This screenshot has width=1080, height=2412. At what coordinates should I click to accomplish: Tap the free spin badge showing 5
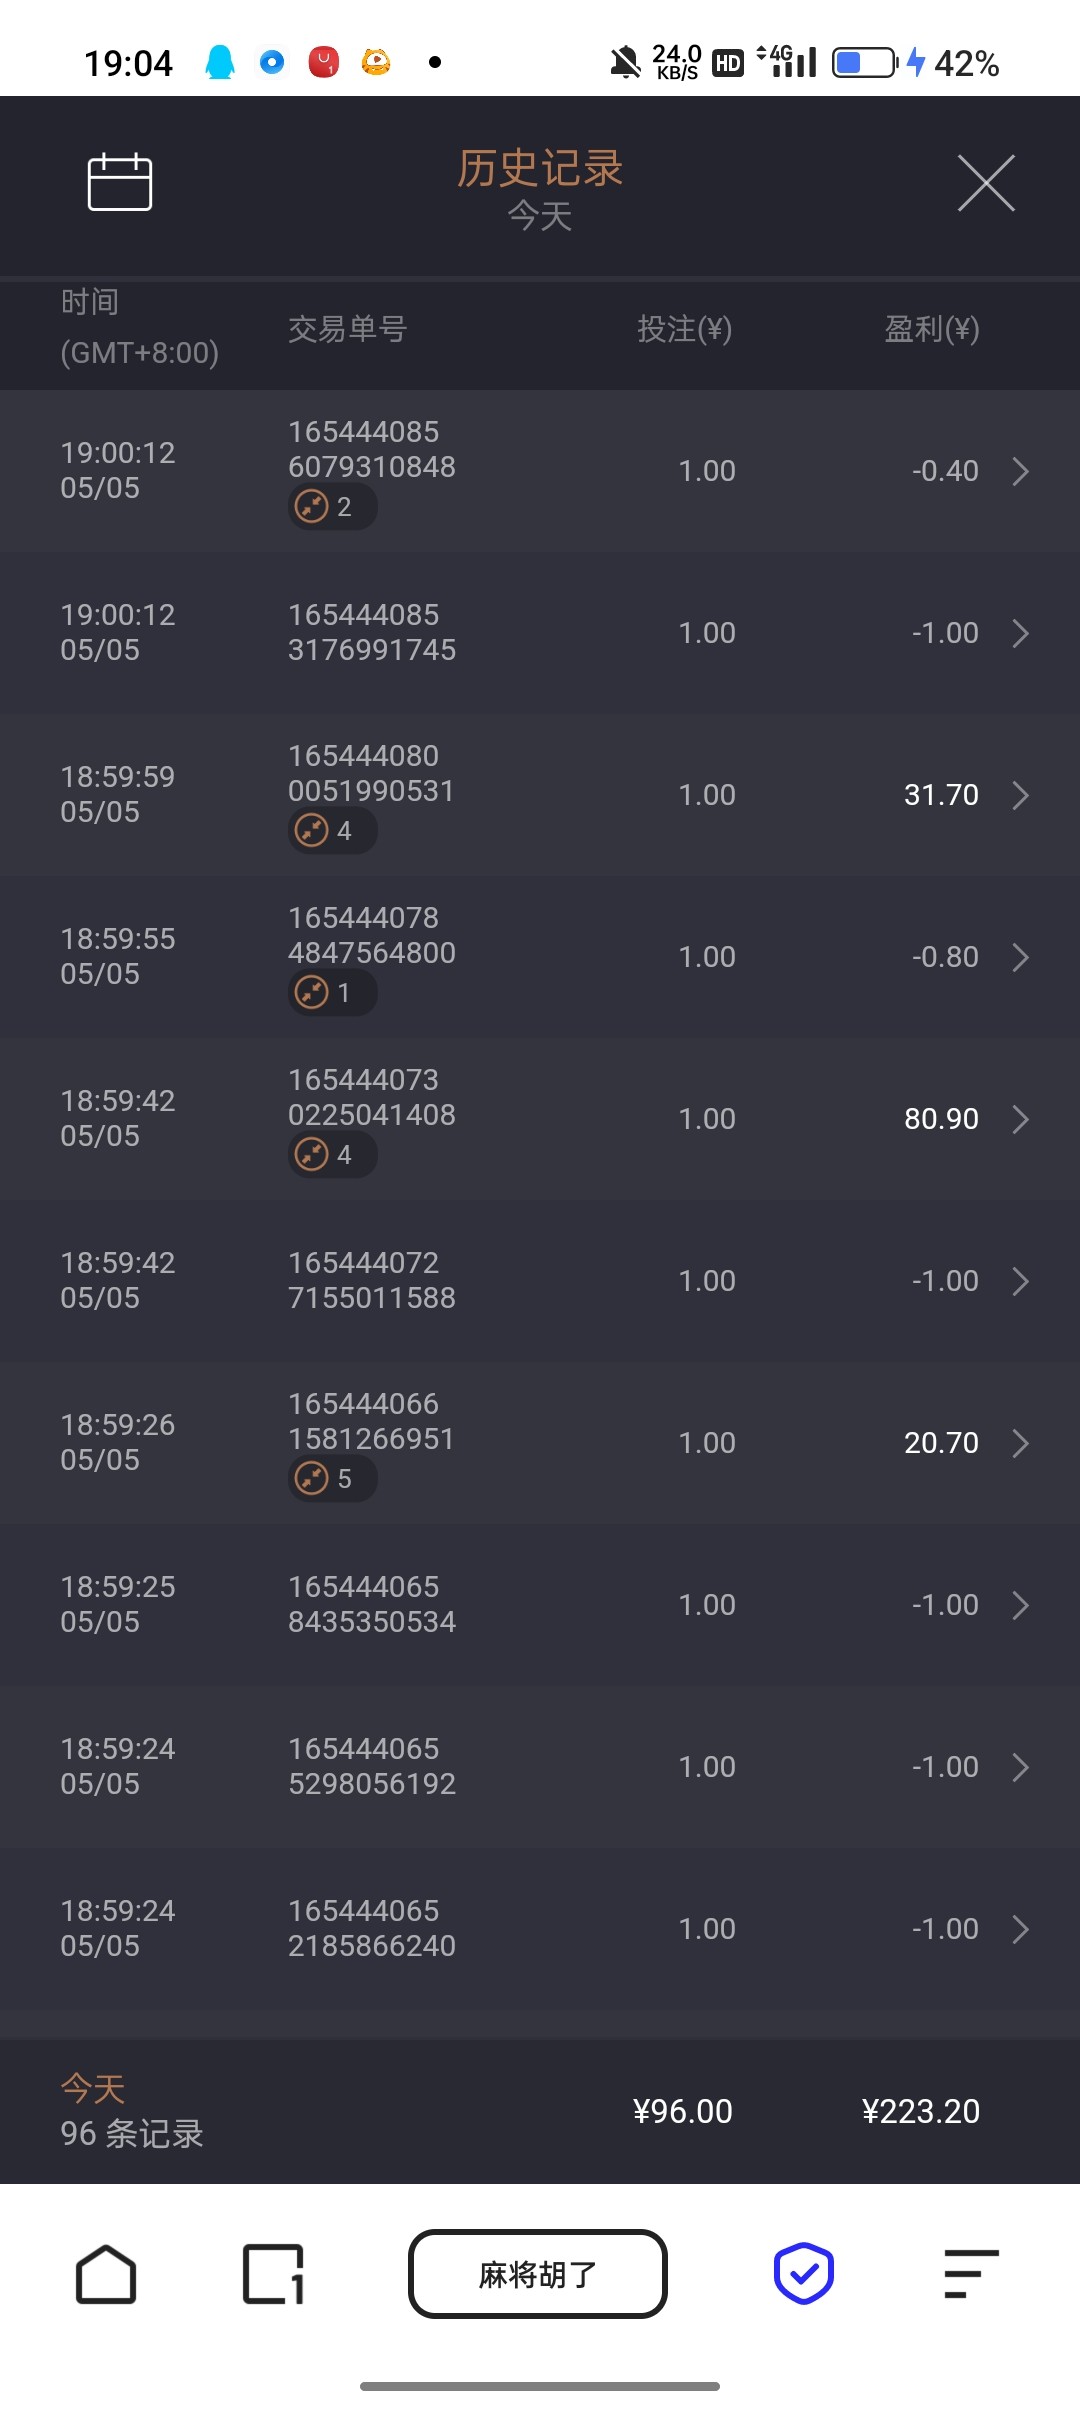(332, 1479)
